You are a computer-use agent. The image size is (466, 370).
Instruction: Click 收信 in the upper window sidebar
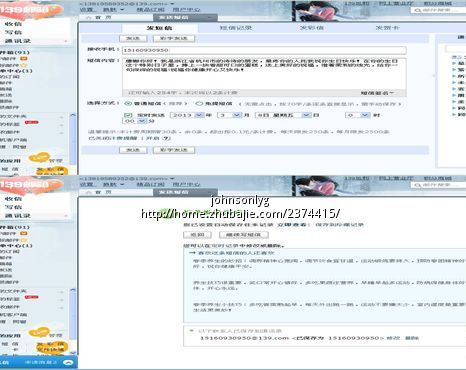pos(13,24)
